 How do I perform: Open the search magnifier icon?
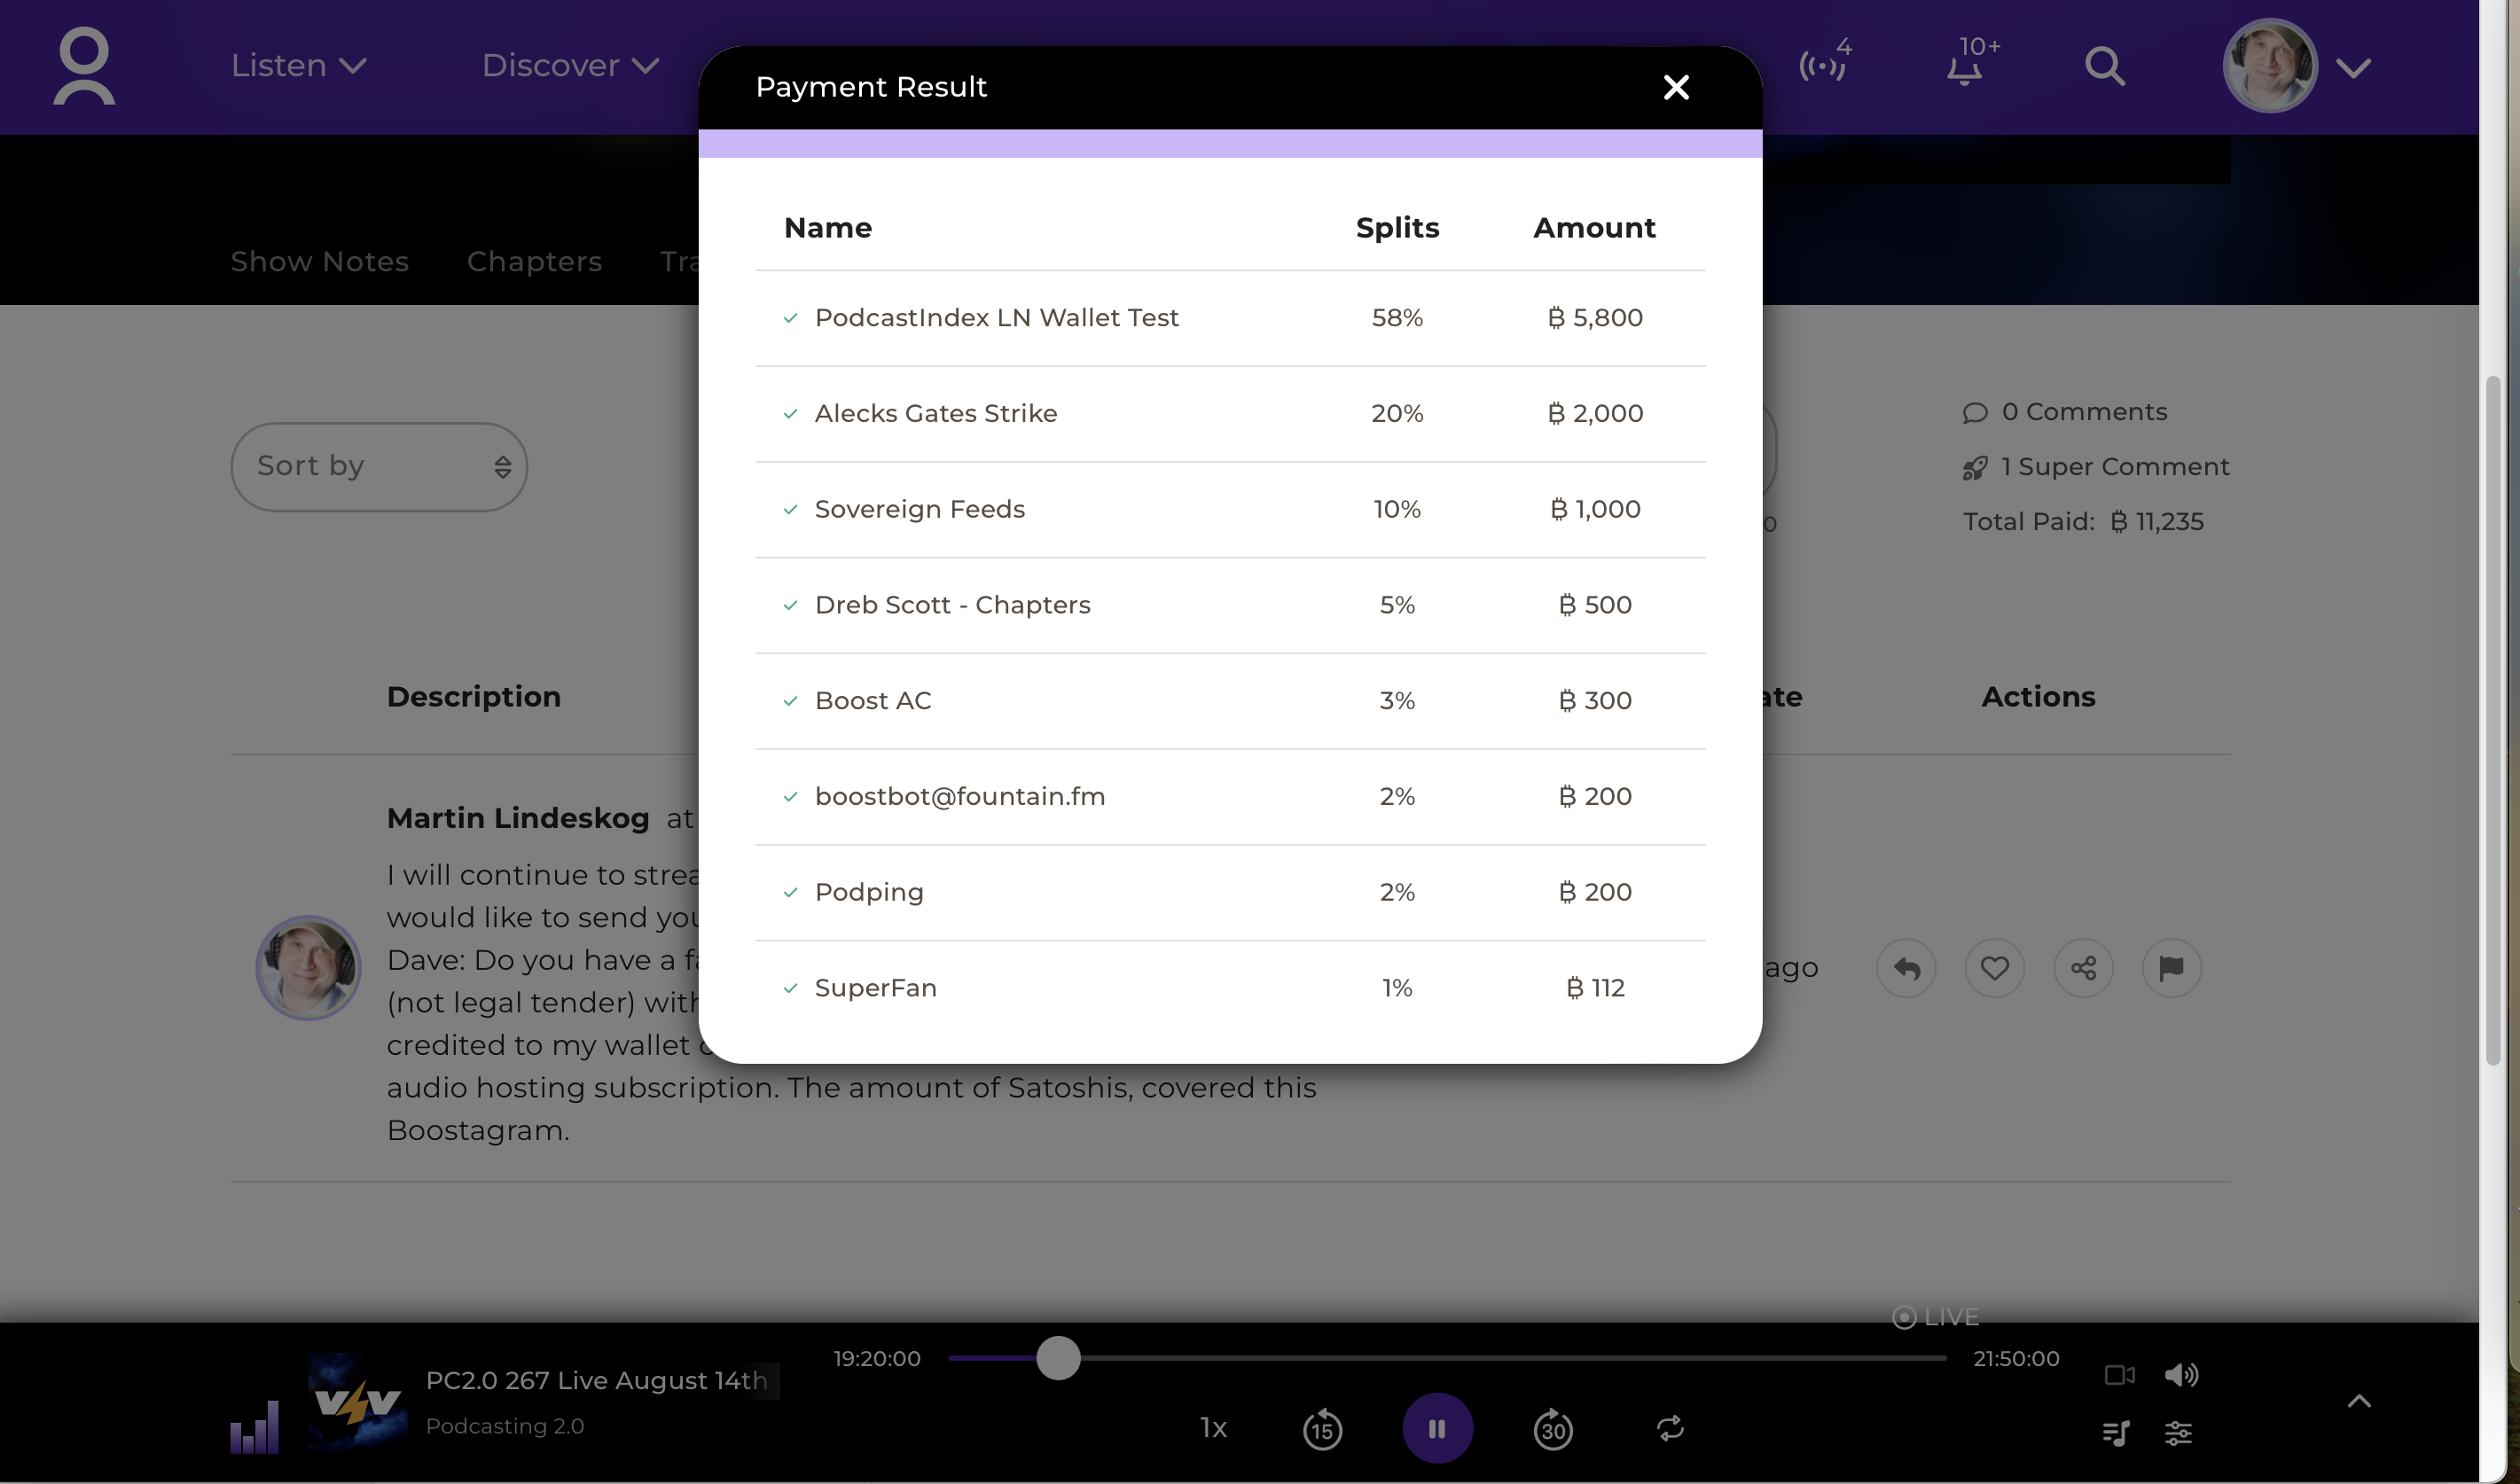pos(2105,67)
